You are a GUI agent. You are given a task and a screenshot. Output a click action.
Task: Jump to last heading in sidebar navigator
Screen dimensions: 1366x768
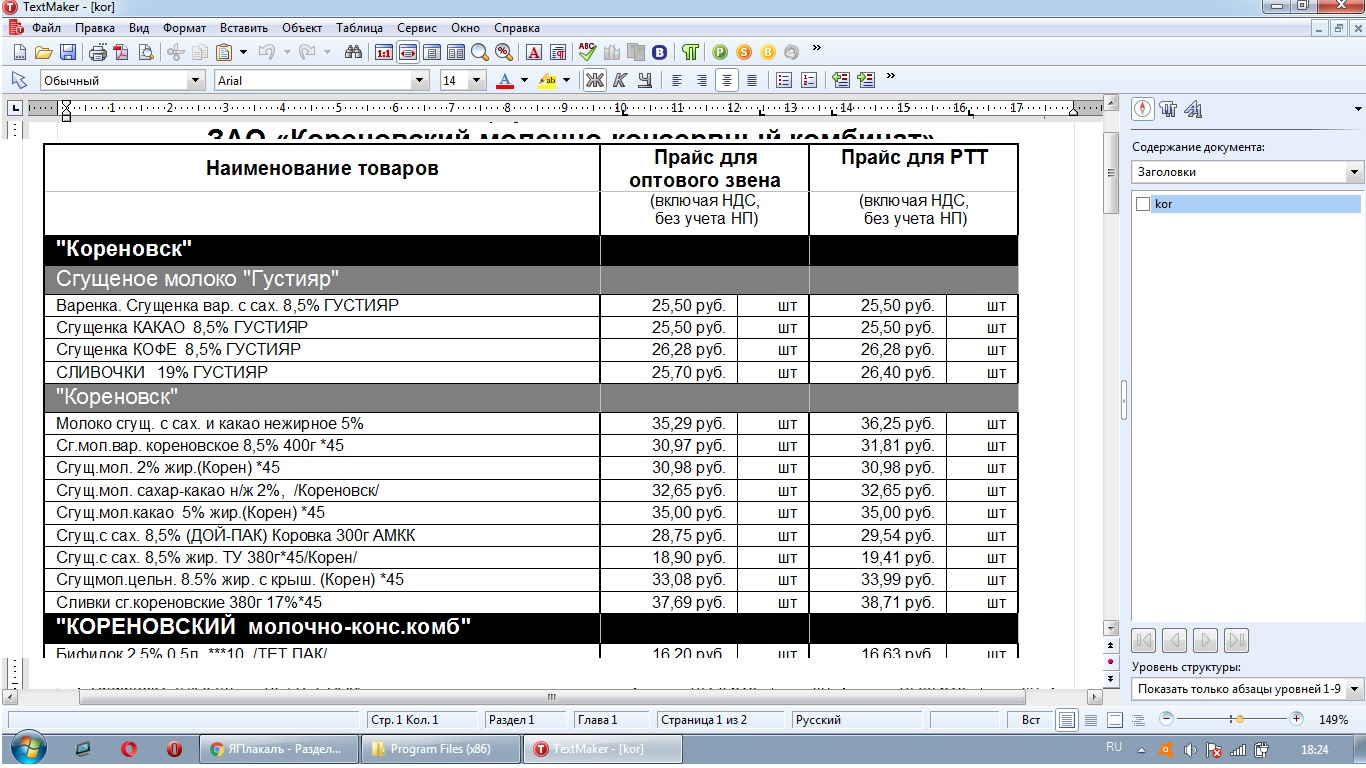[1236, 641]
